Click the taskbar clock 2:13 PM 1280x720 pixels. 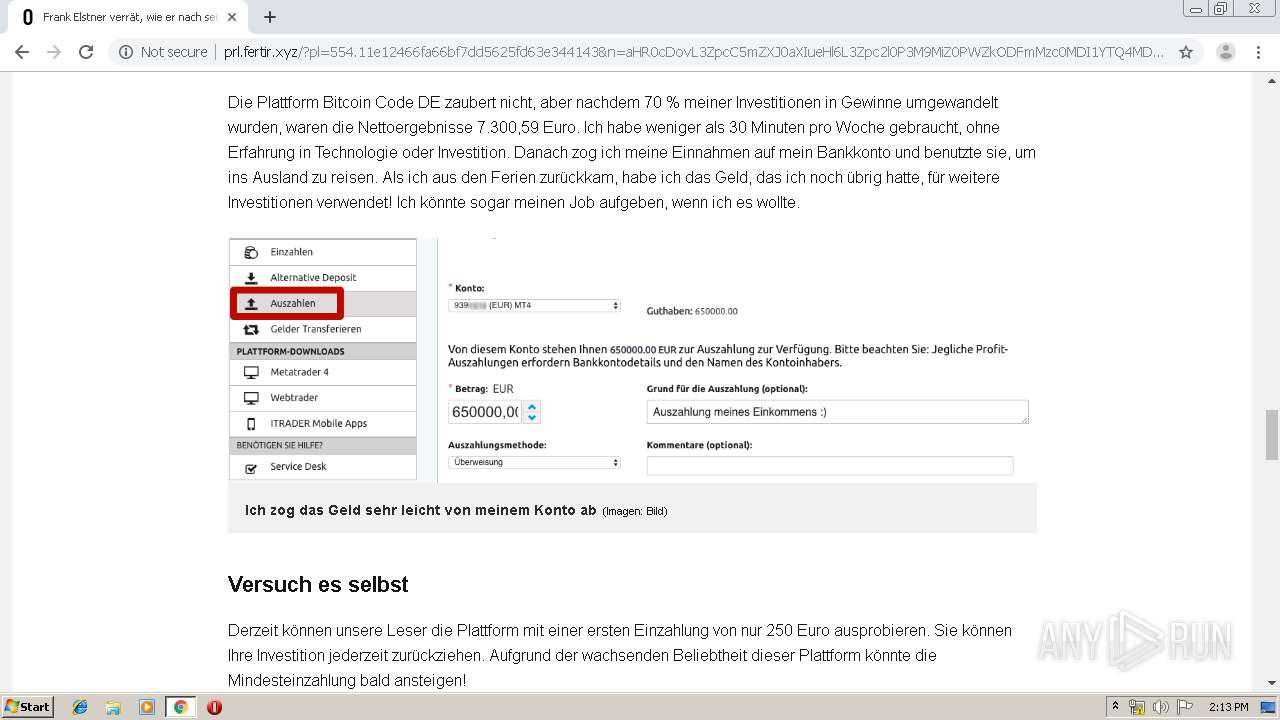pos(1228,707)
